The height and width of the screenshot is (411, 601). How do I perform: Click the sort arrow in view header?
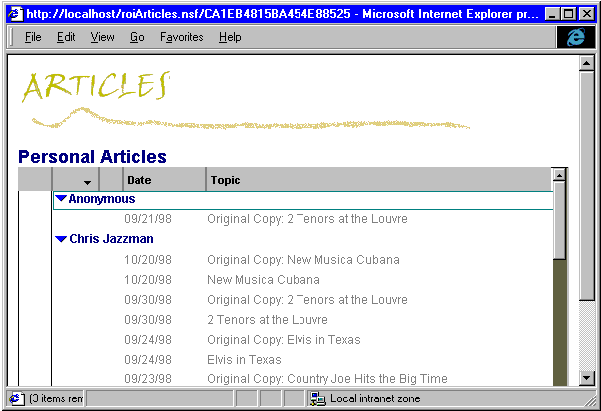tap(87, 181)
